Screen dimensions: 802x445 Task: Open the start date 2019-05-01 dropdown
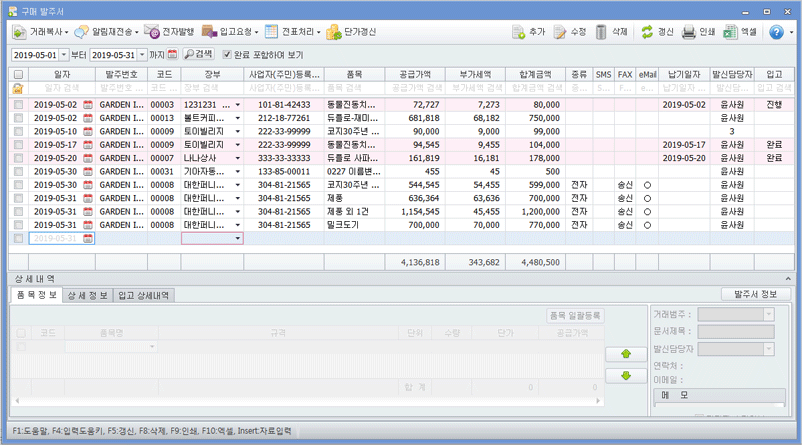[65, 54]
